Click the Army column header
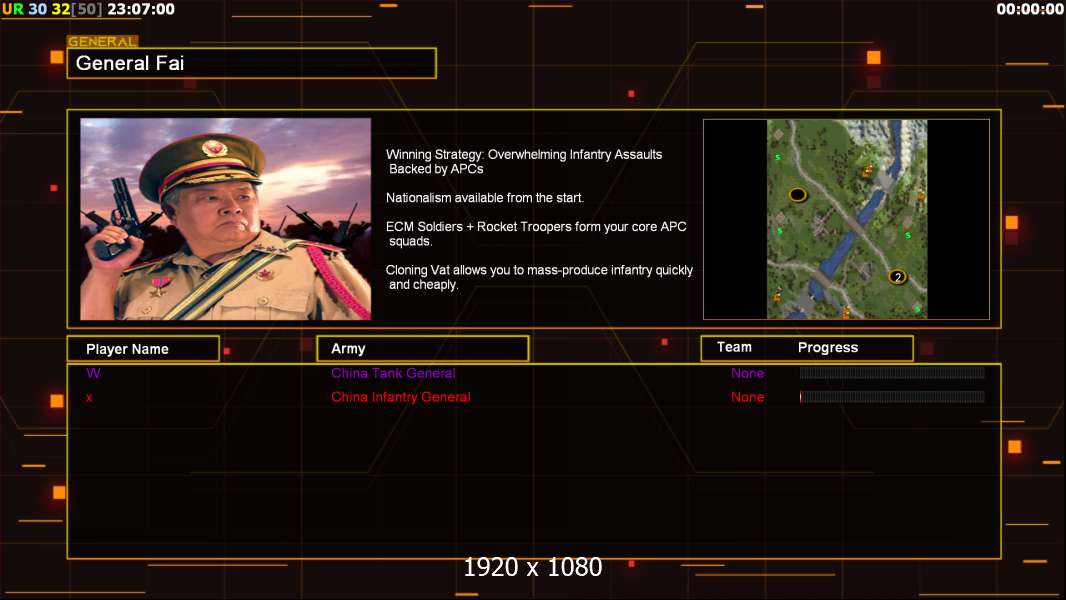 click(422, 349)
